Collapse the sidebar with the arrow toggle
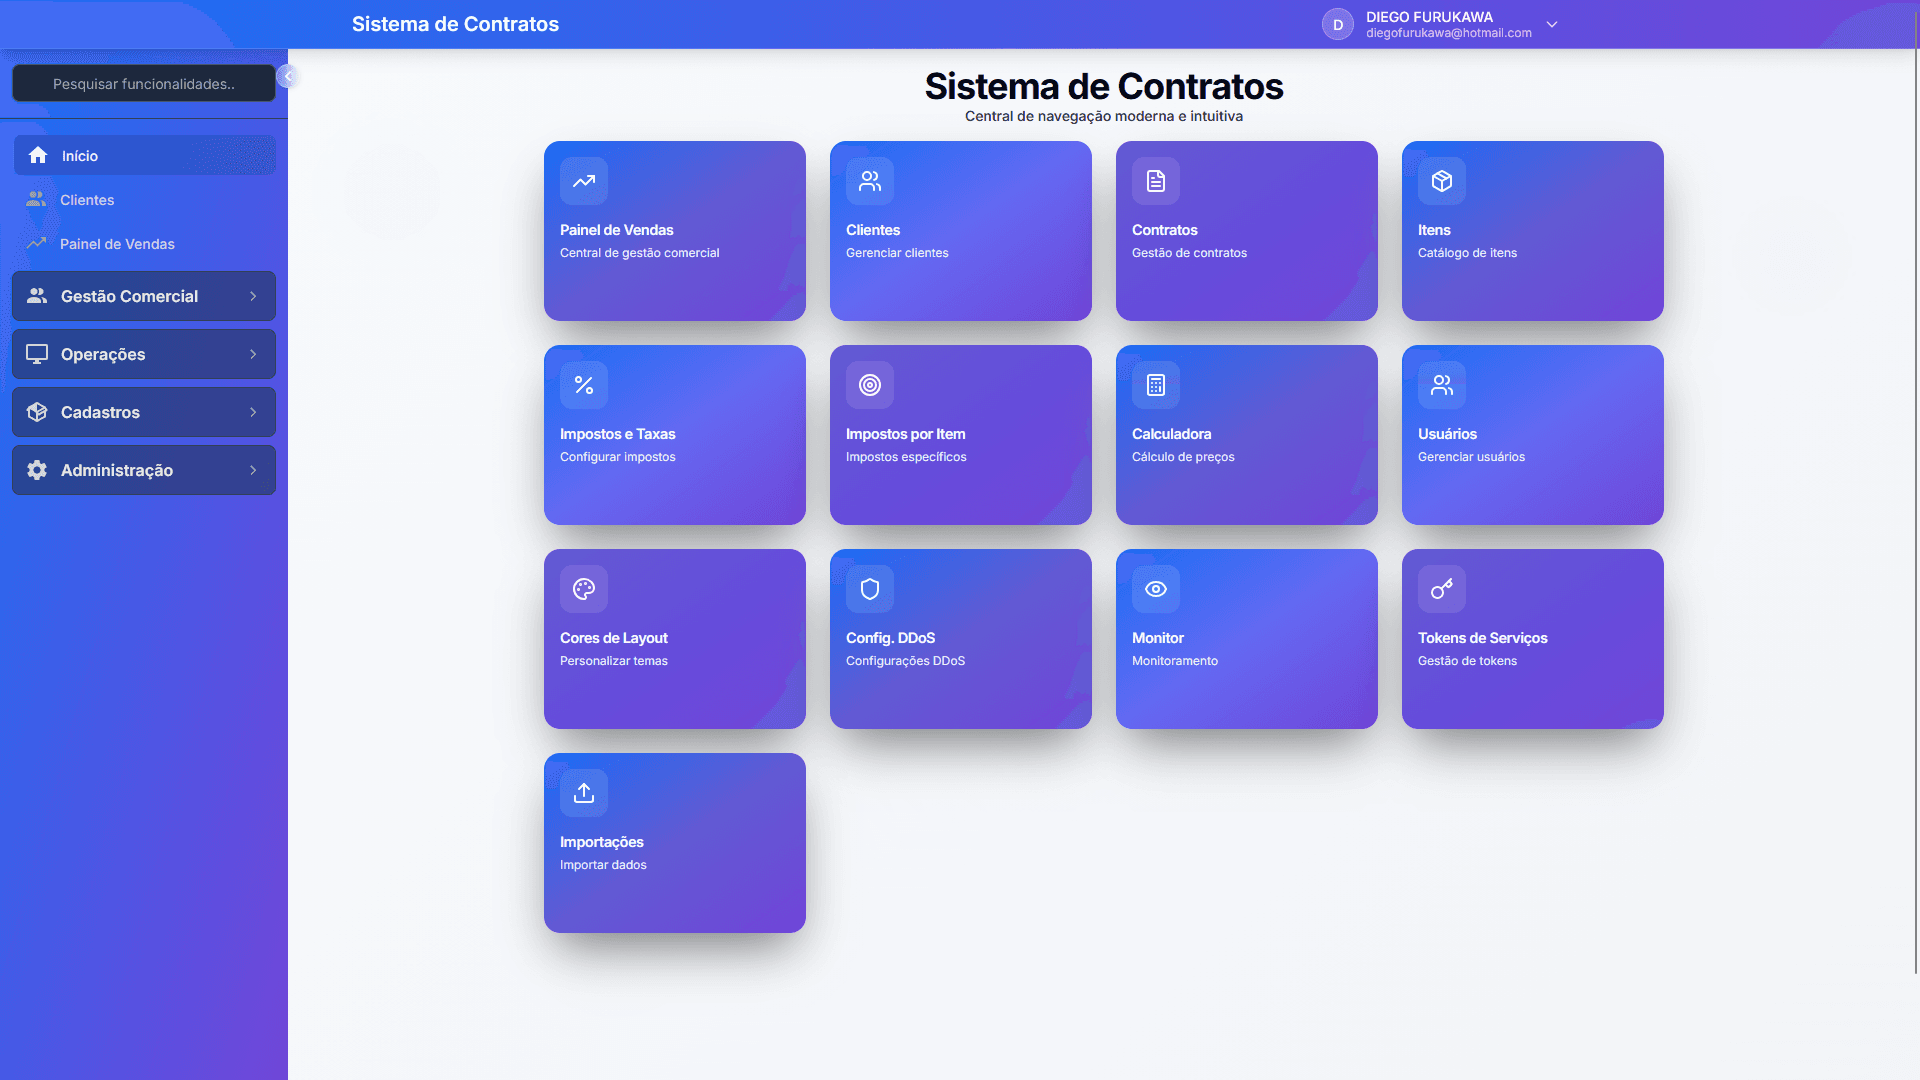The width and height of the screenshot is (1920, 1080). point(288,75)
